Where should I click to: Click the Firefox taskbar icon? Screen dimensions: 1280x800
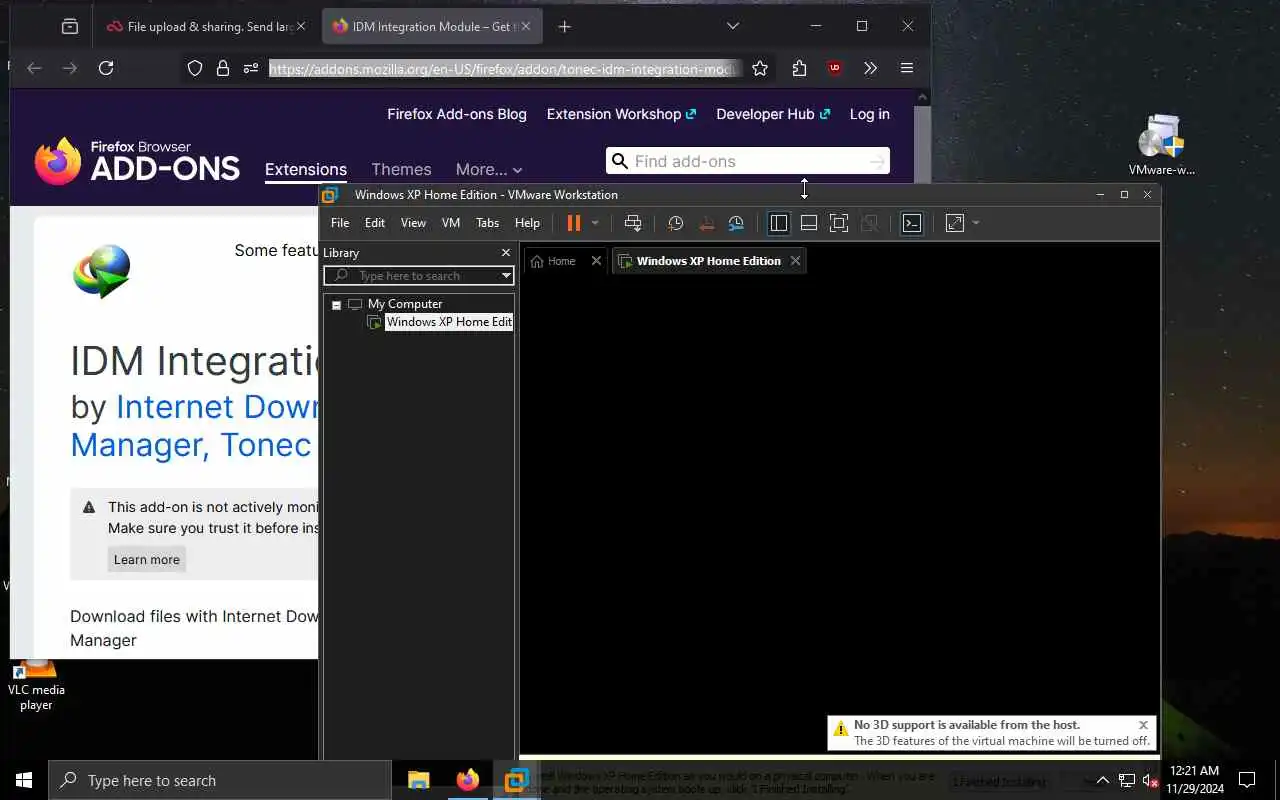coord(467,780)
